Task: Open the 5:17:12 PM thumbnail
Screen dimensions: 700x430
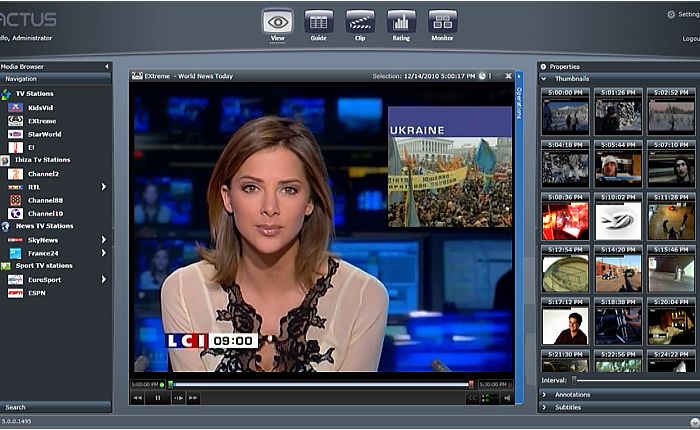Action: point(565,321)
